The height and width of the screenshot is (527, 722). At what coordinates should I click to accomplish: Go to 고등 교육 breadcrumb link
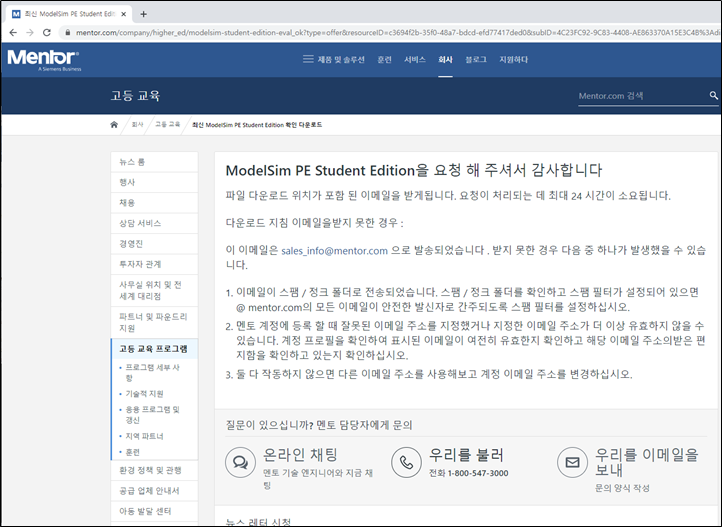(x=167, y=125)
